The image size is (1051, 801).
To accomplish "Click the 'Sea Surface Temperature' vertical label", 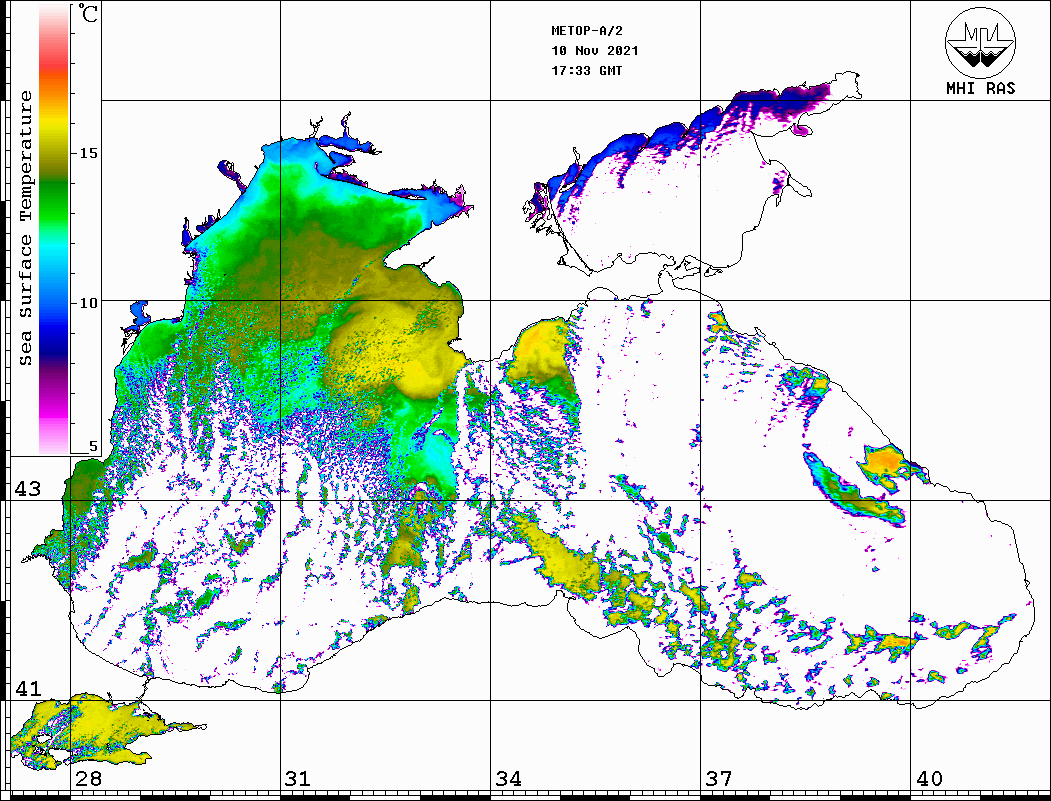I will [x=25, y=228].
